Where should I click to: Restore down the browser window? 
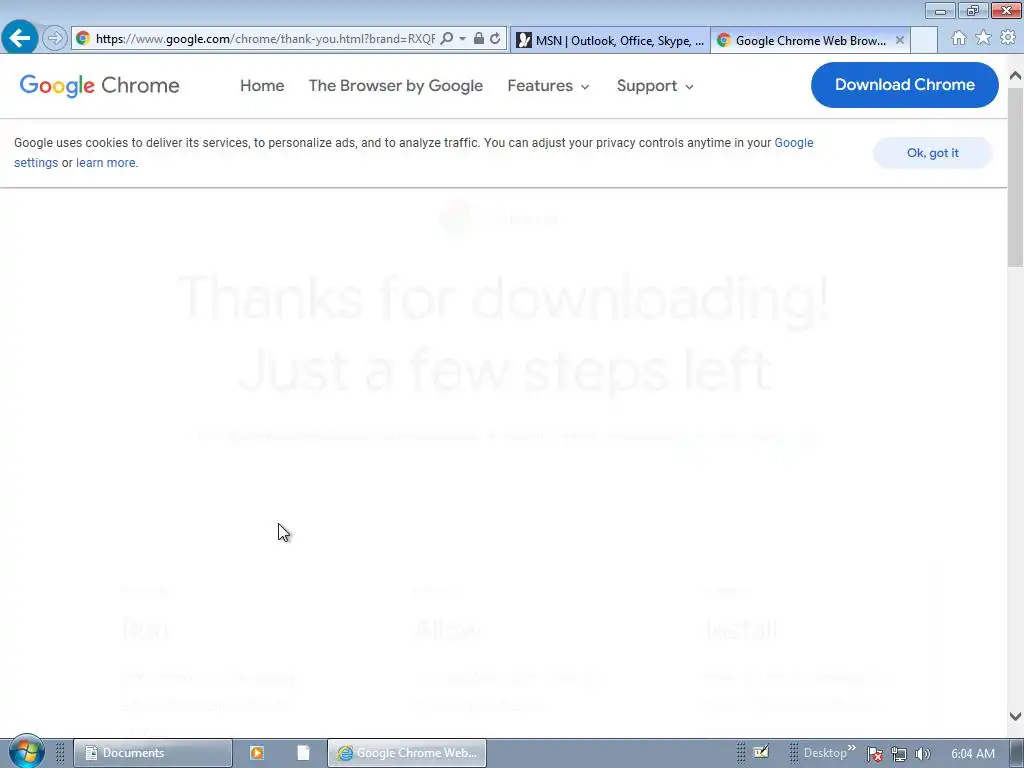pos(973,11)
